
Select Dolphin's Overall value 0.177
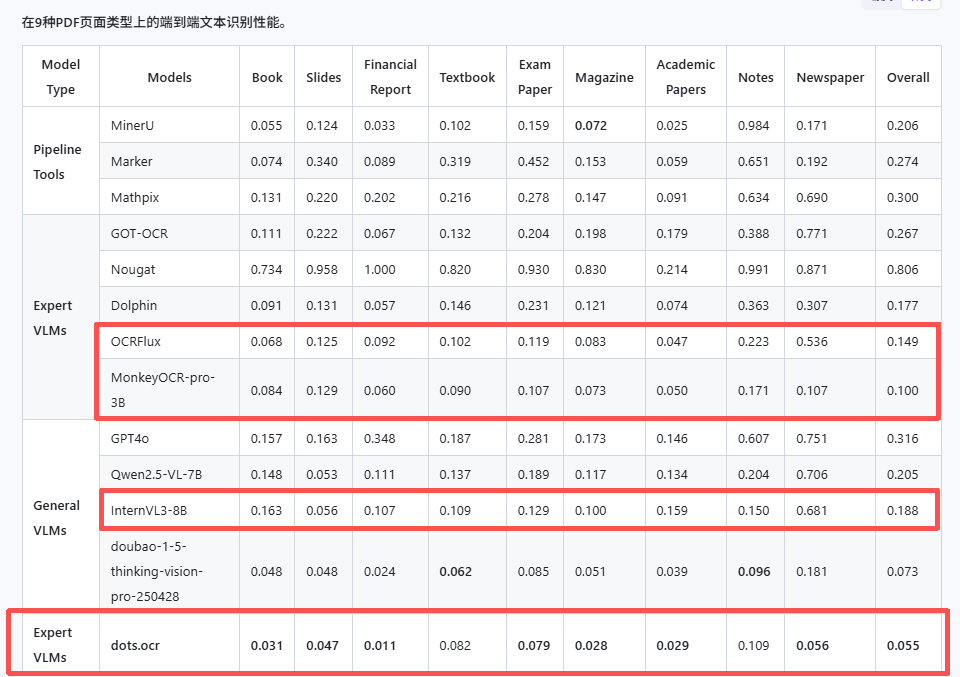(x=902, y=305)
